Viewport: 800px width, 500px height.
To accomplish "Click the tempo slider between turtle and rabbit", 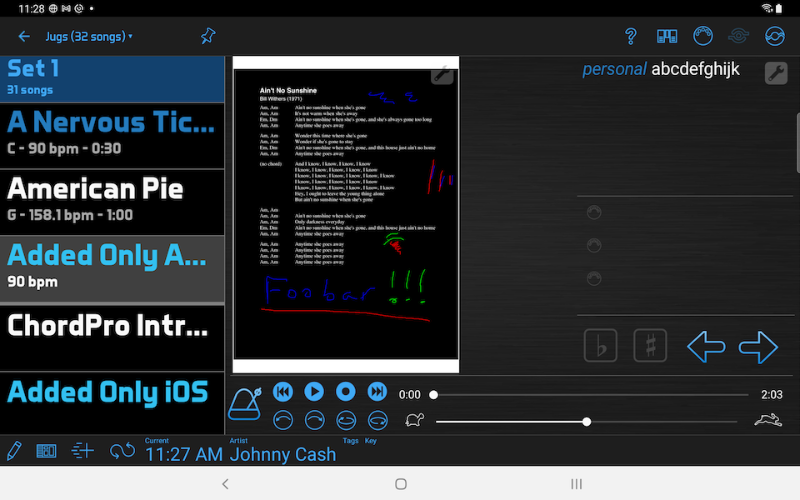I will point(587,421).
